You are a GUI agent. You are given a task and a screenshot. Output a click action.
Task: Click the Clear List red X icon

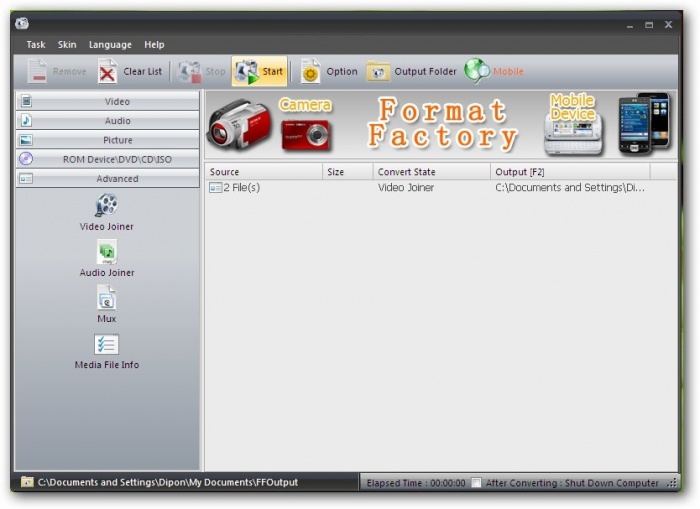point(107,71)
